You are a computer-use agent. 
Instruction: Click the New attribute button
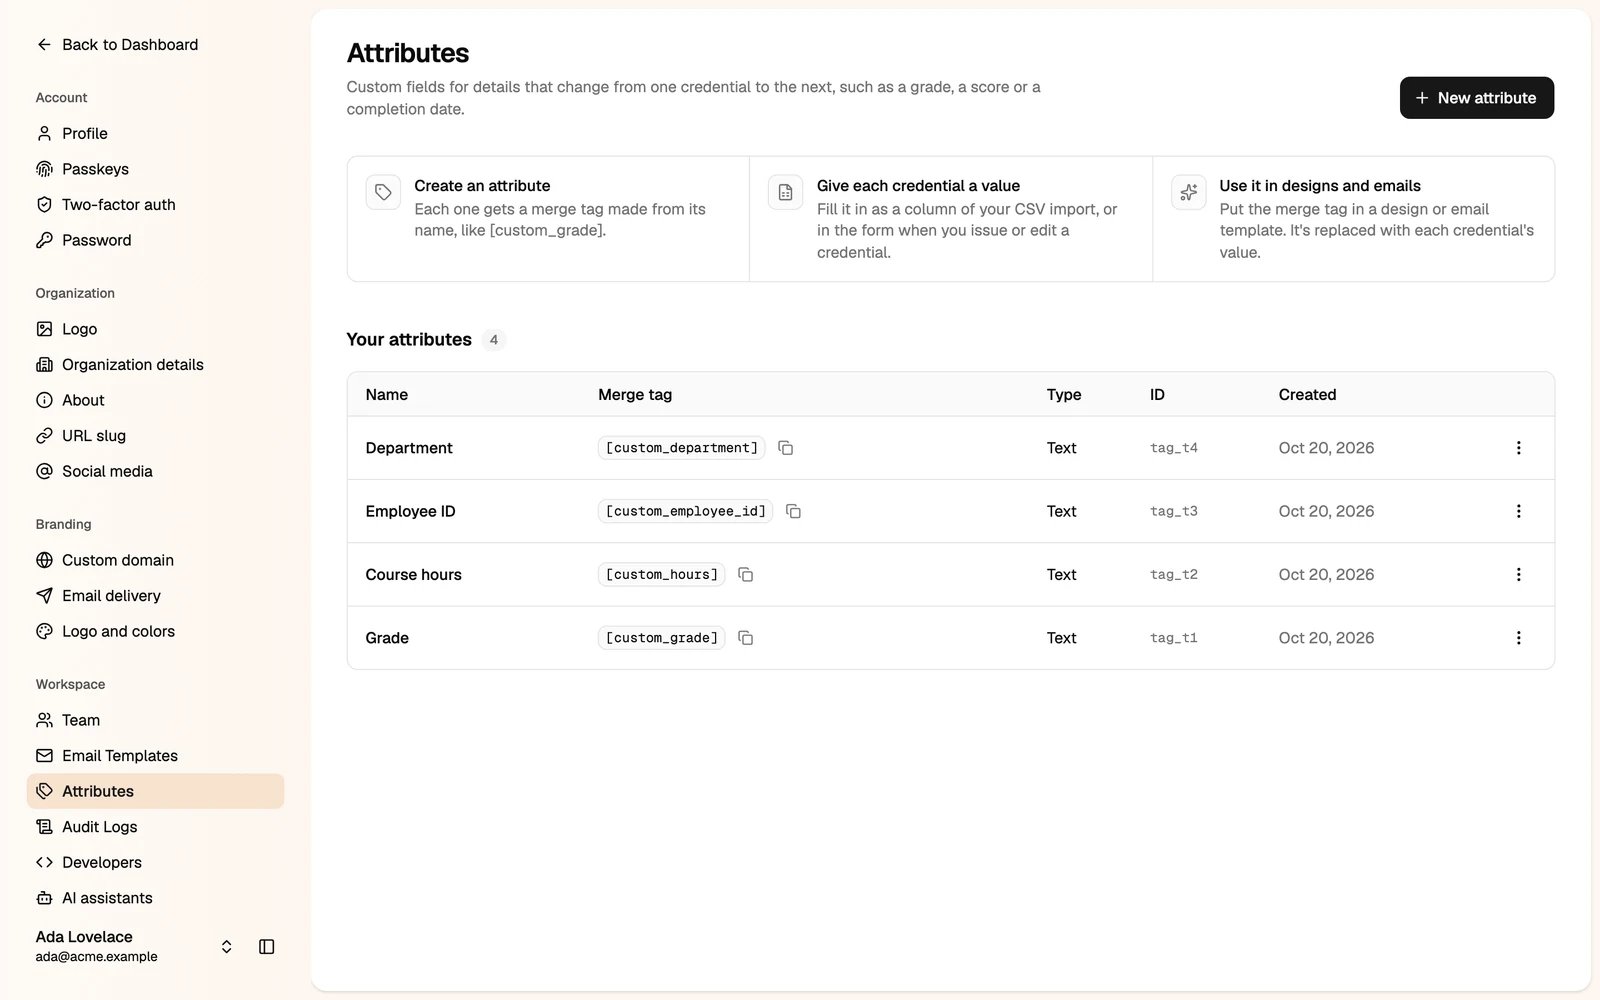(x=1477, y=98)
